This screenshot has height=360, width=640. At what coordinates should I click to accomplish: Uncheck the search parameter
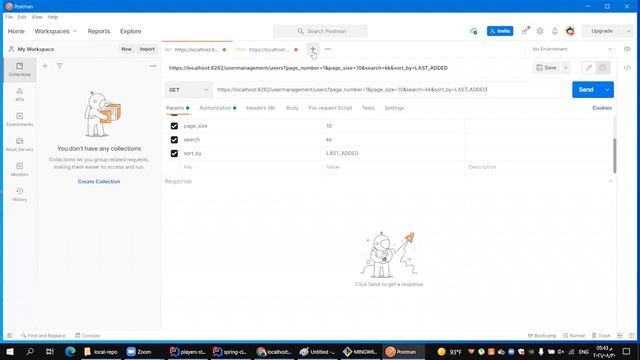point(174,140)
